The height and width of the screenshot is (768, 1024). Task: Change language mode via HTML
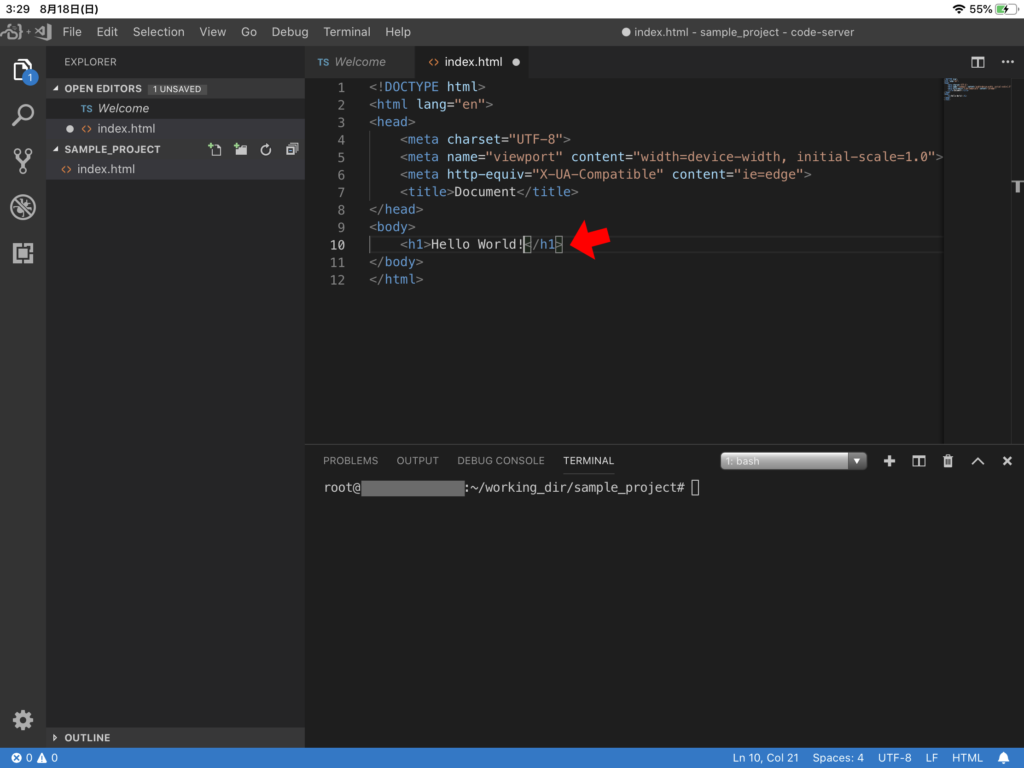coord(967,758)
